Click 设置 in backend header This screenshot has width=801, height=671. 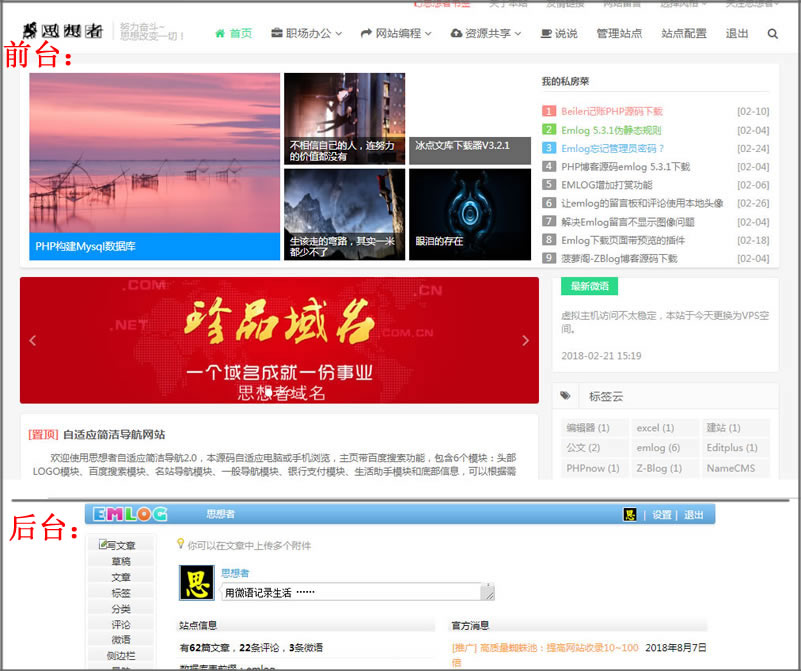[x=662, y=515]
